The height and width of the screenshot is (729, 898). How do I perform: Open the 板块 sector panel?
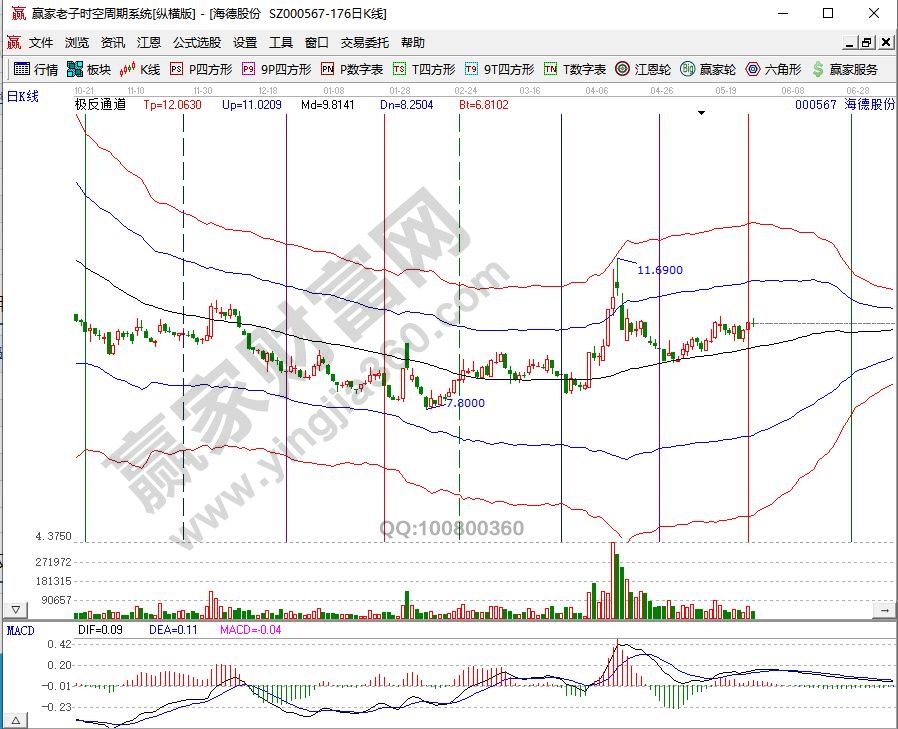tap(88, 69)
